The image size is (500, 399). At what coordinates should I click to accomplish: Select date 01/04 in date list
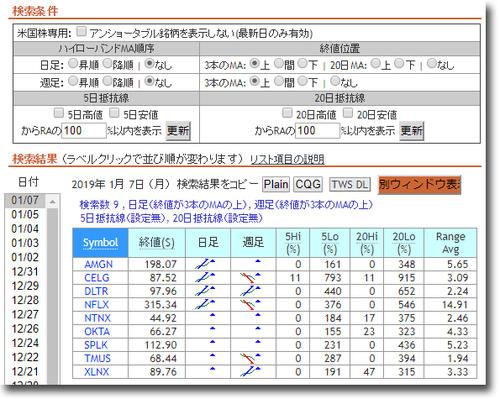point(25,229)
